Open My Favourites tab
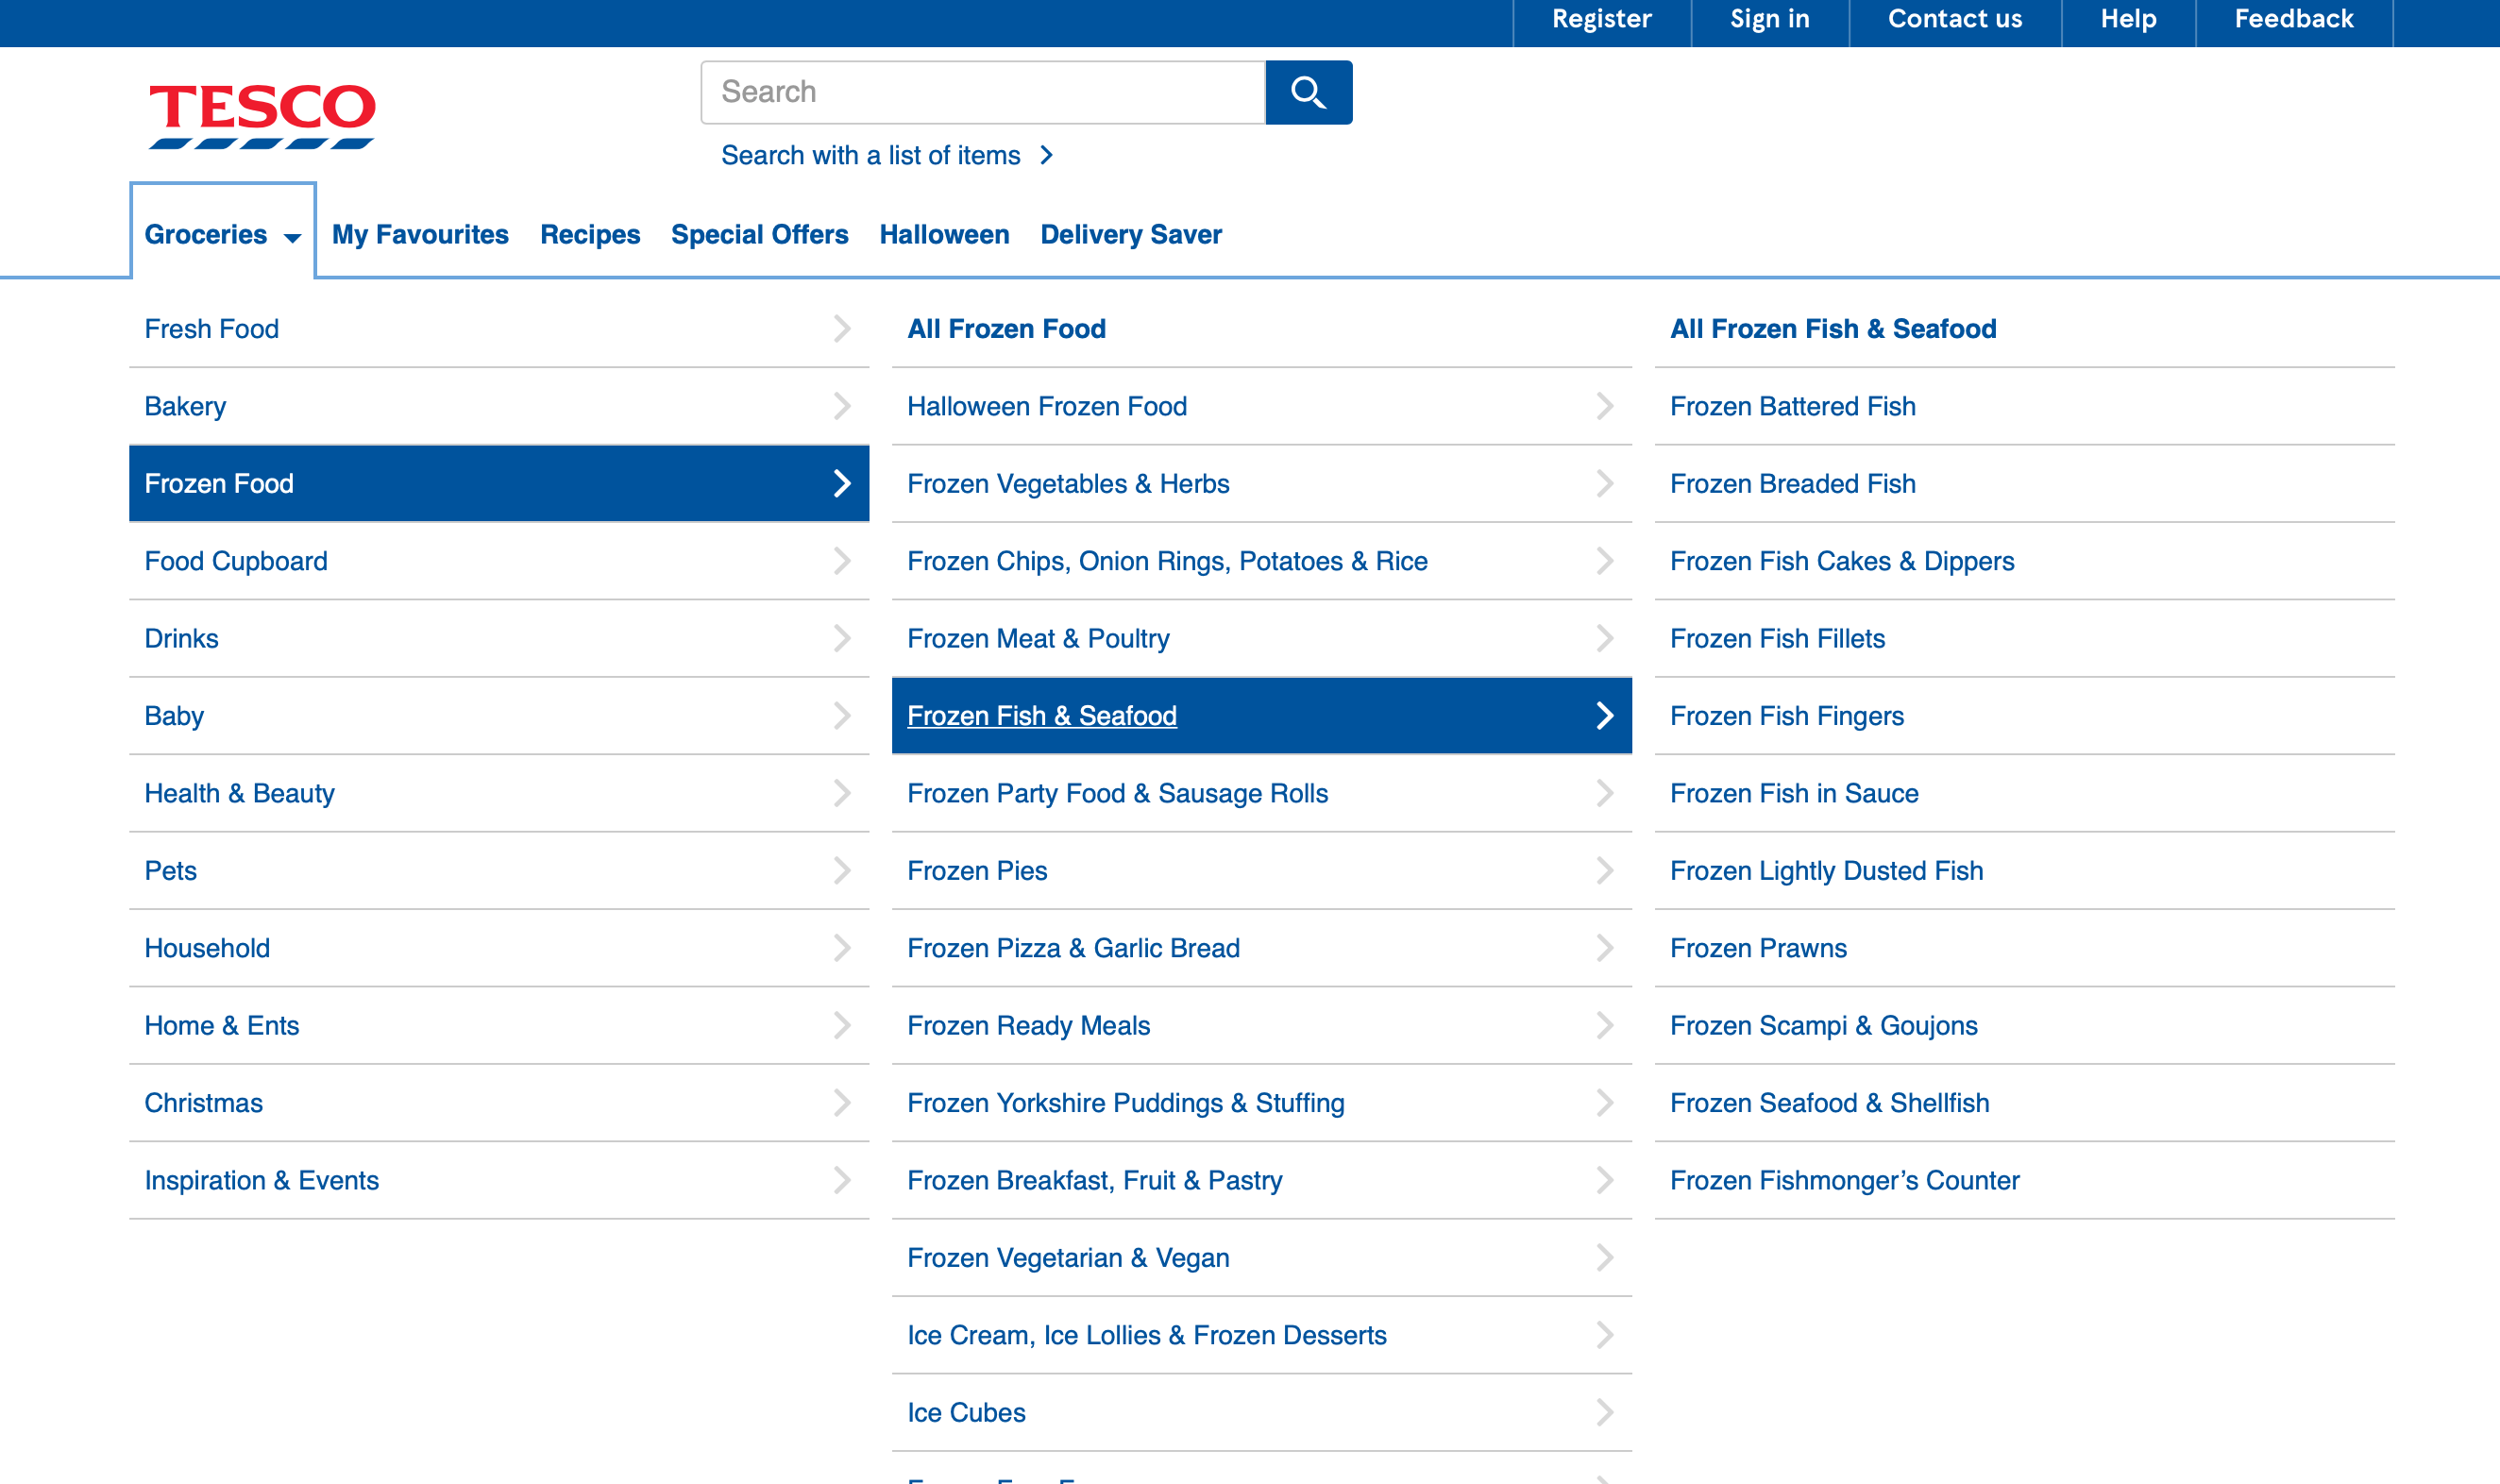The image size is (2500, 1484). tap(420, 234)
